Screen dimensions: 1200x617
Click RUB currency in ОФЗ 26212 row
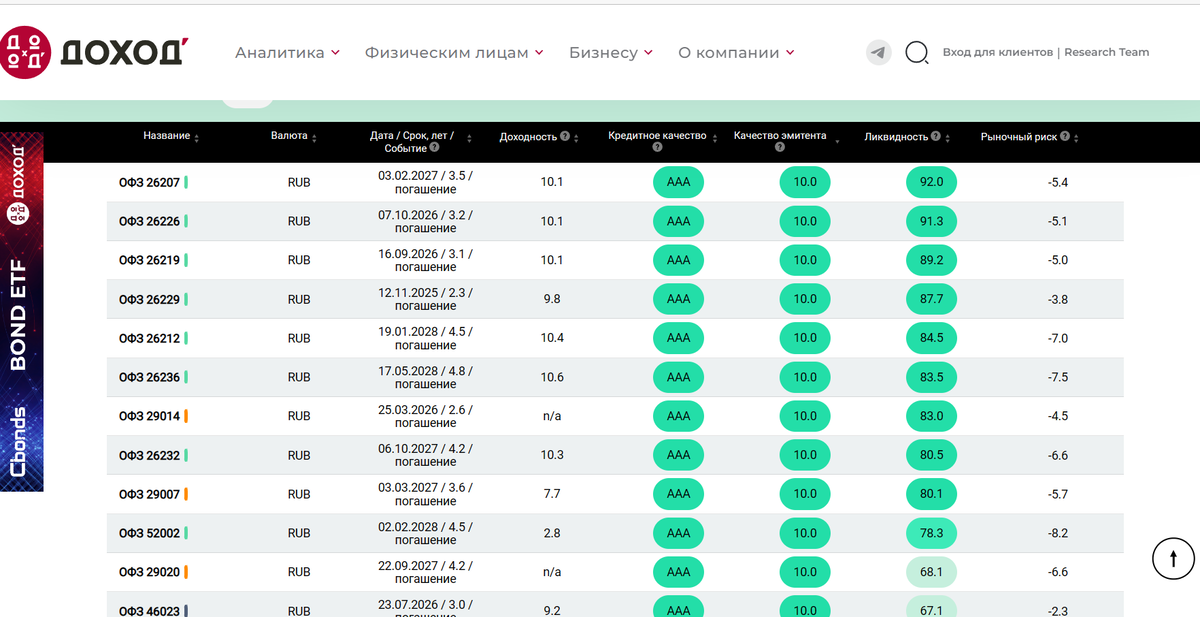tap(299, 338)
